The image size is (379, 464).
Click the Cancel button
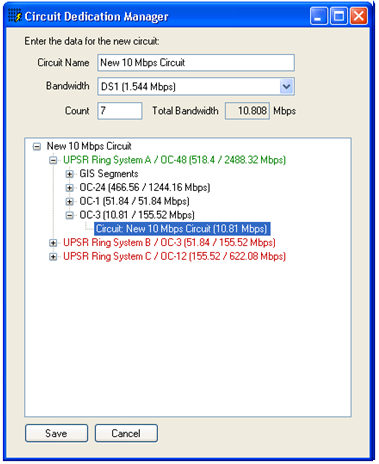coord(126,433)
